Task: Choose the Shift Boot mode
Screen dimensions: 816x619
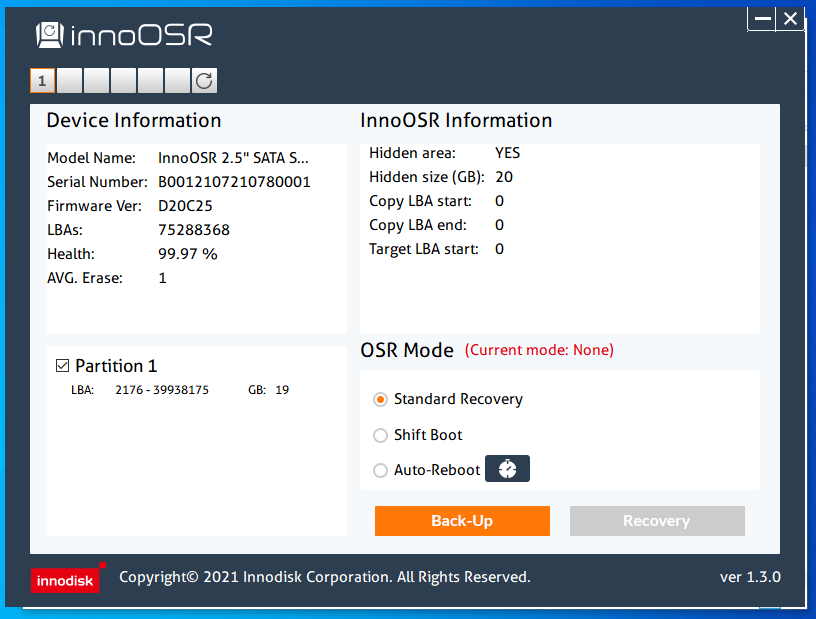Action: pyautogui.click(x=380, y=435)
